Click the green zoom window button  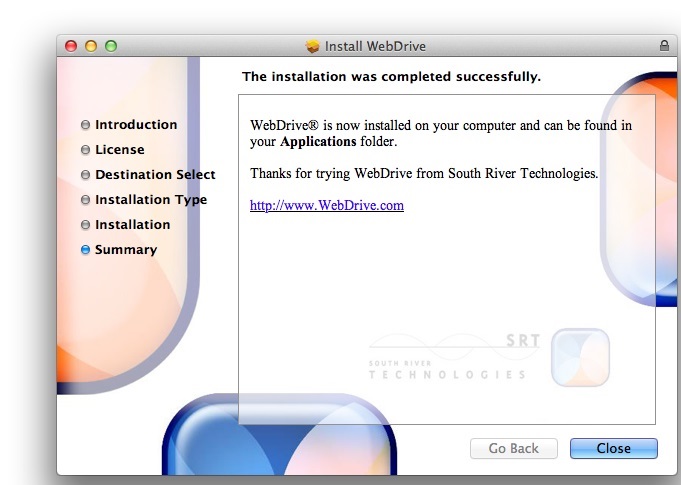tap(111, 46)
